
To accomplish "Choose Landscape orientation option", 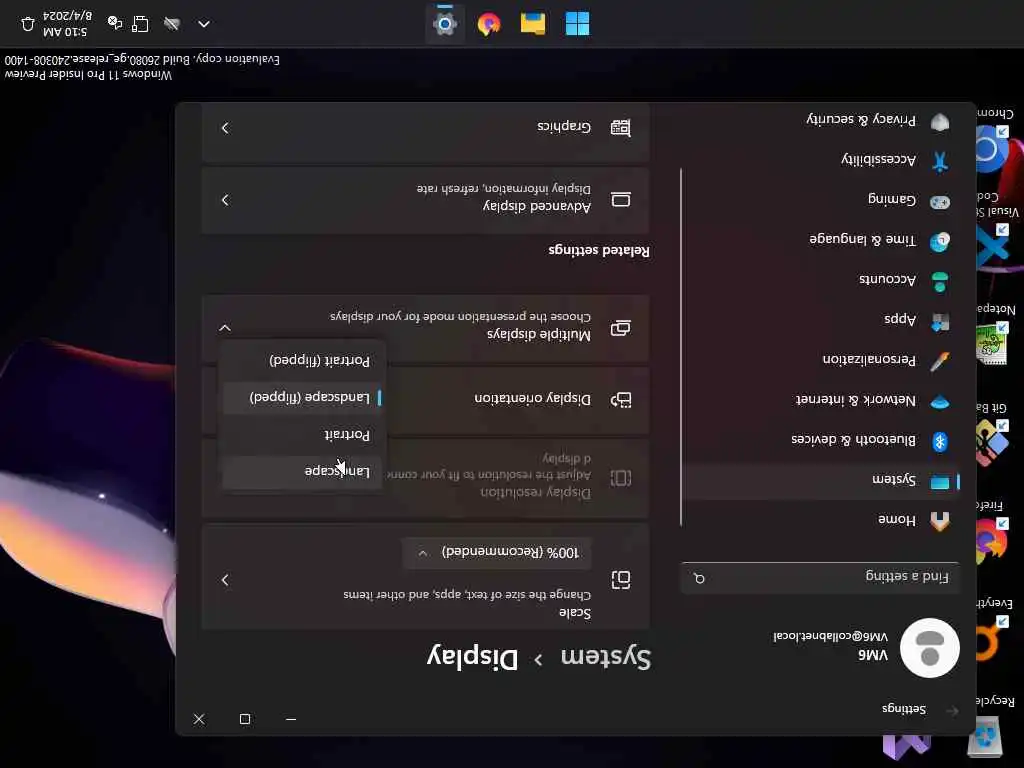I will point(302,471).
